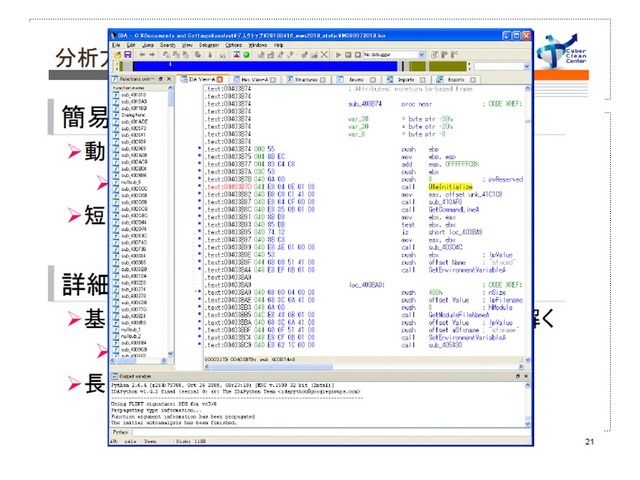
Task: Close the Enums tab
Action: click(x=372, y=80)
